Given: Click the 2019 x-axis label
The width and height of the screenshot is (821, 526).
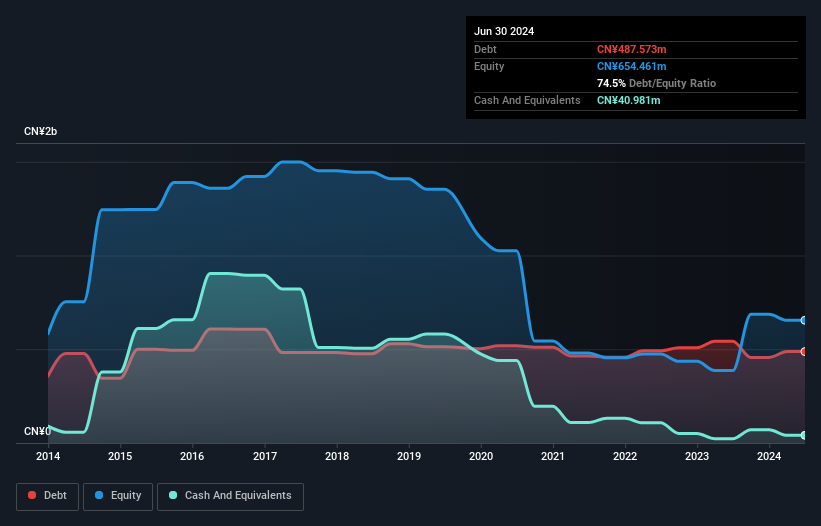Looking at the screenshot, I should pos(409,456).
